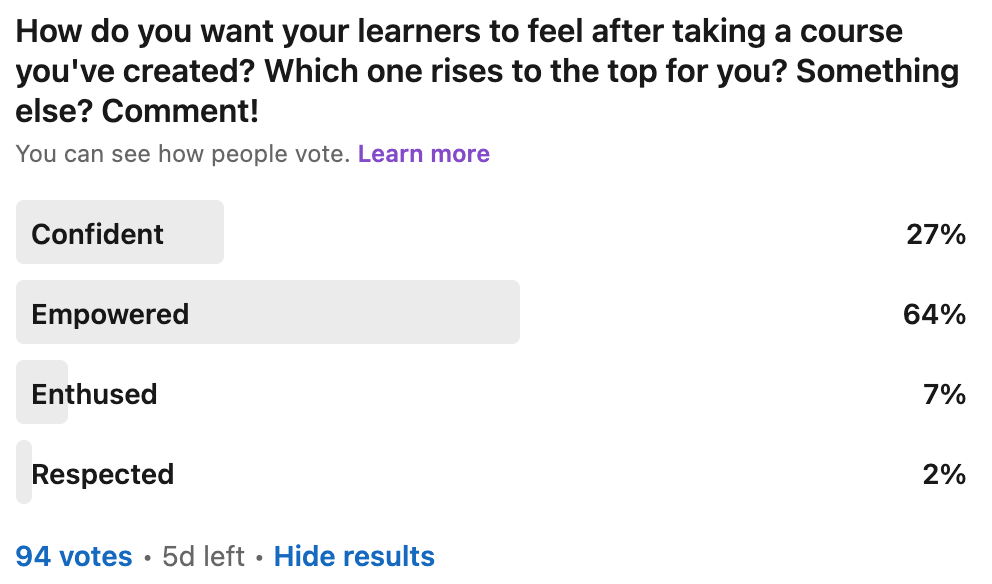Click the 2% result value

click(944, 474)
